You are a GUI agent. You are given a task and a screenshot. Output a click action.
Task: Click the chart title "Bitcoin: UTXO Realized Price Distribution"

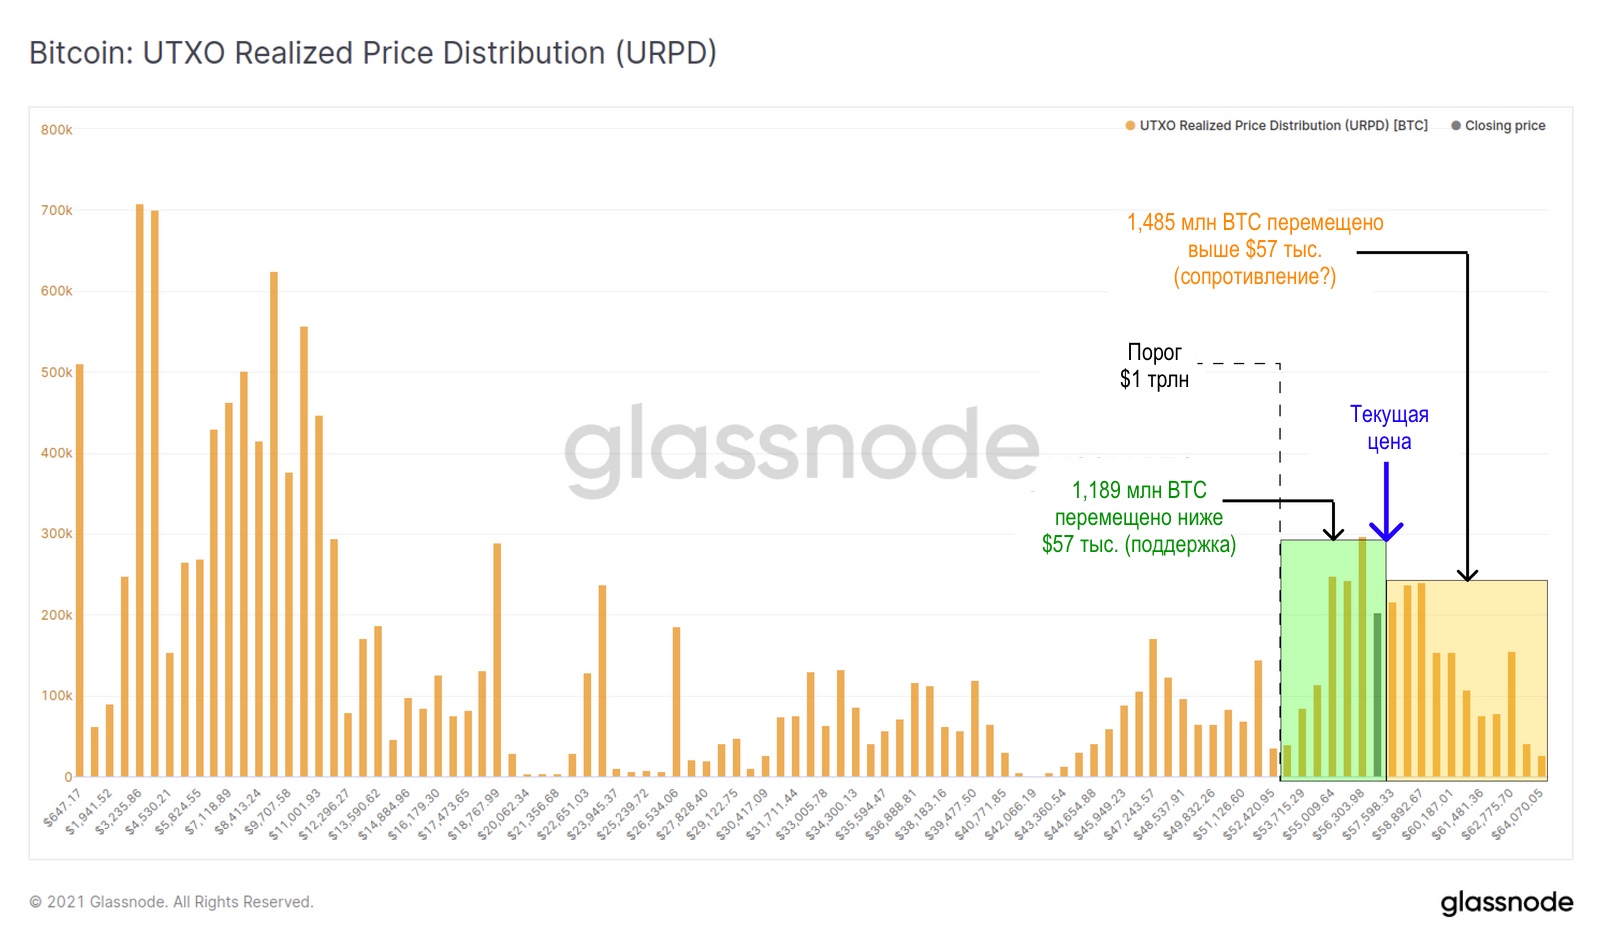372,53
